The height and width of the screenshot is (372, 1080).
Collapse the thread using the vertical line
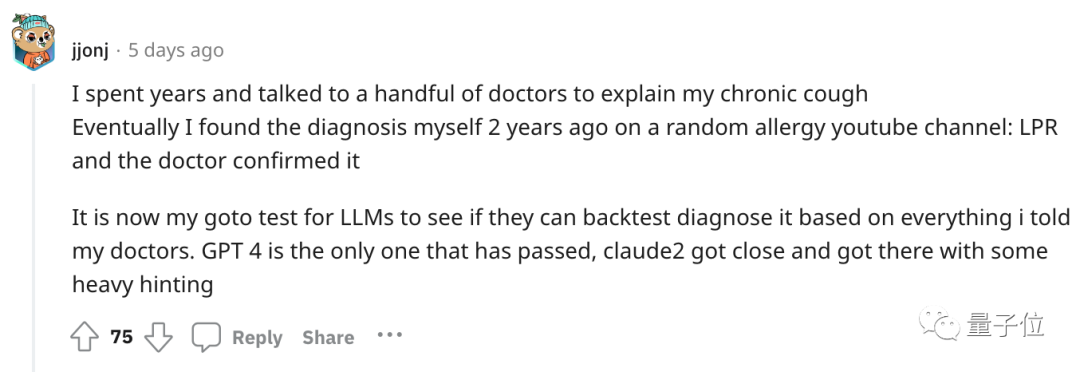[x=34, y=227]
